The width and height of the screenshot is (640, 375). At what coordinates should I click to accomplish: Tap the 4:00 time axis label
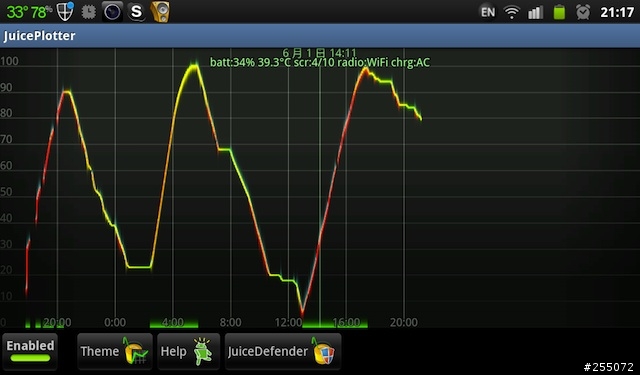(173, 322)
